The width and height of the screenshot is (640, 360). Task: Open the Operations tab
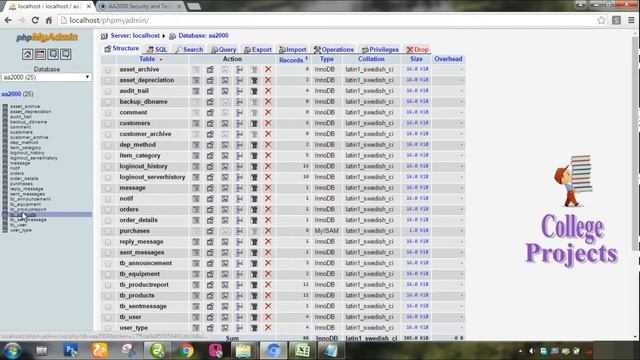tap(334, 49)
